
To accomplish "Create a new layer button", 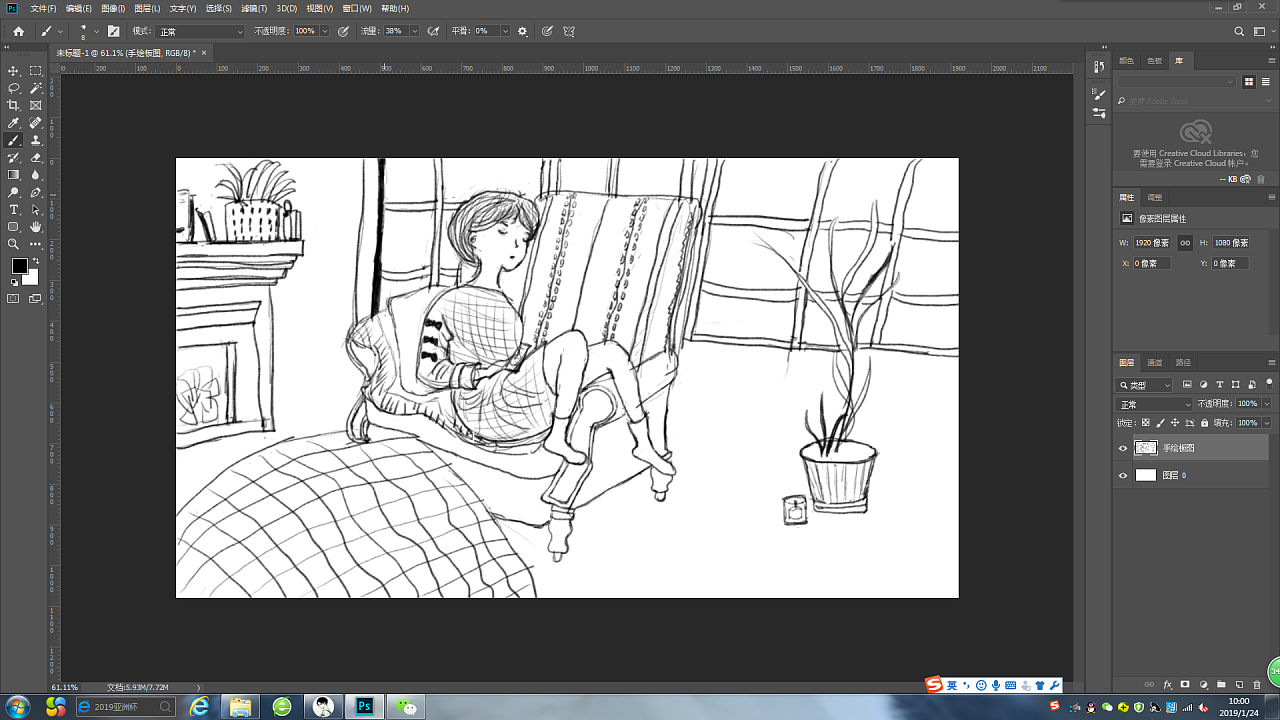I will 1239,685.
